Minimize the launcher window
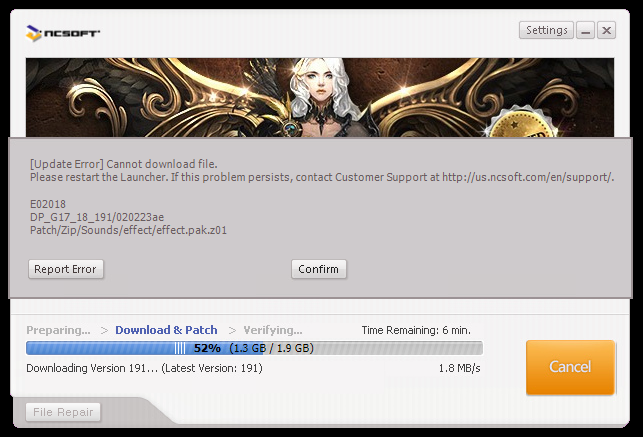This screenshot has height=437, width=643. coord(585,31)
